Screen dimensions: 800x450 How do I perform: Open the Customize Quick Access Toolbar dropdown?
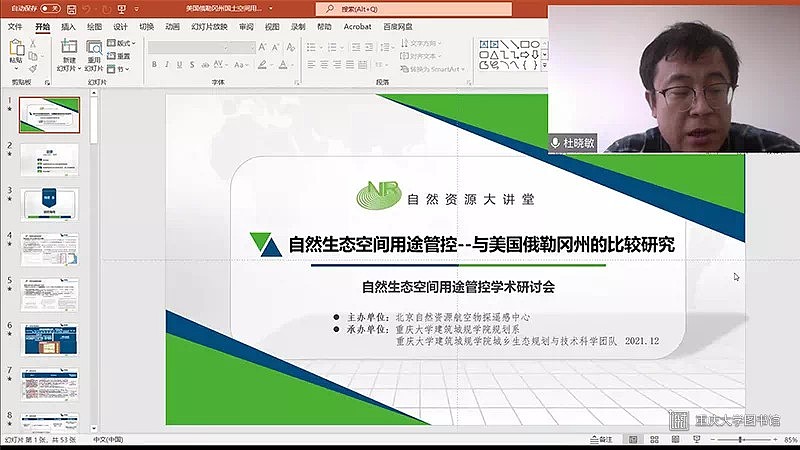click(136, 9)
